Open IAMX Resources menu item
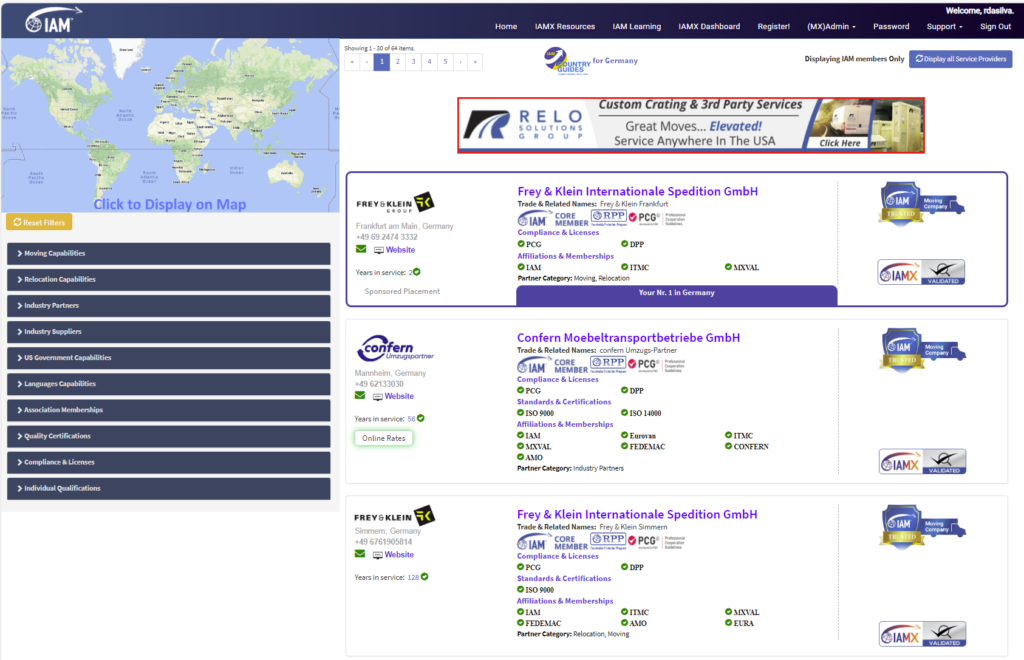Screen dimensions: 1024x660 pyautogui.click(x=565, y=27)
